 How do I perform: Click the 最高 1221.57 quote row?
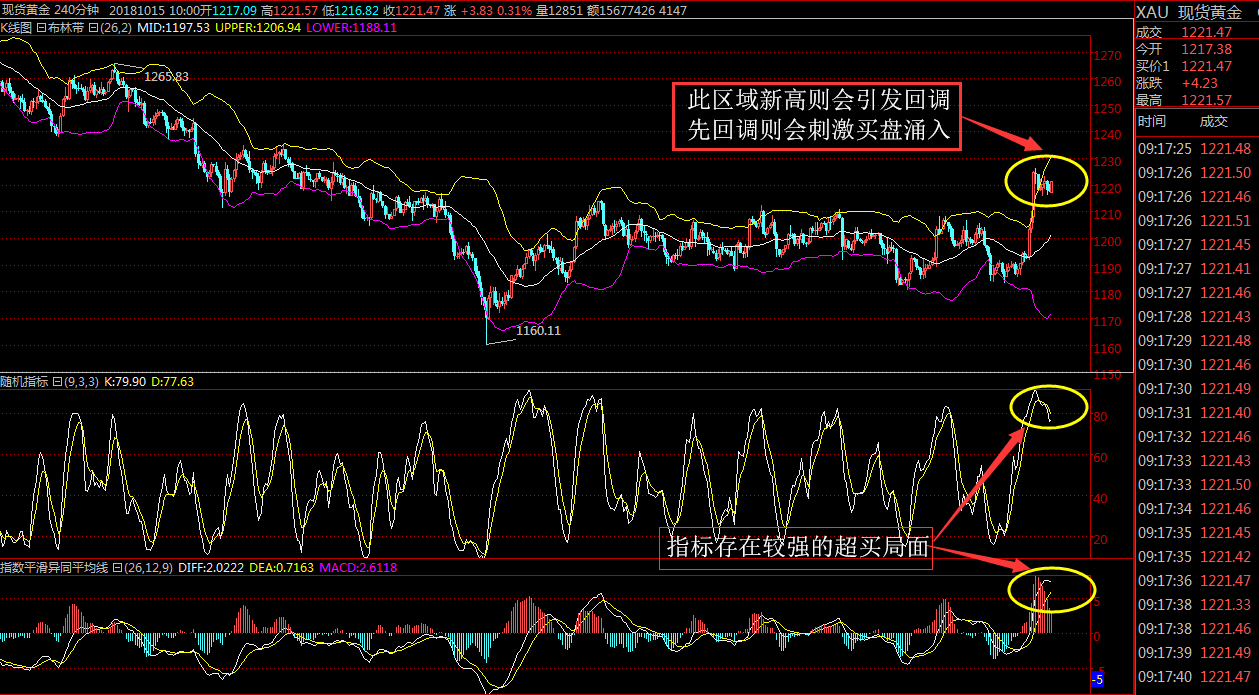1196,100
